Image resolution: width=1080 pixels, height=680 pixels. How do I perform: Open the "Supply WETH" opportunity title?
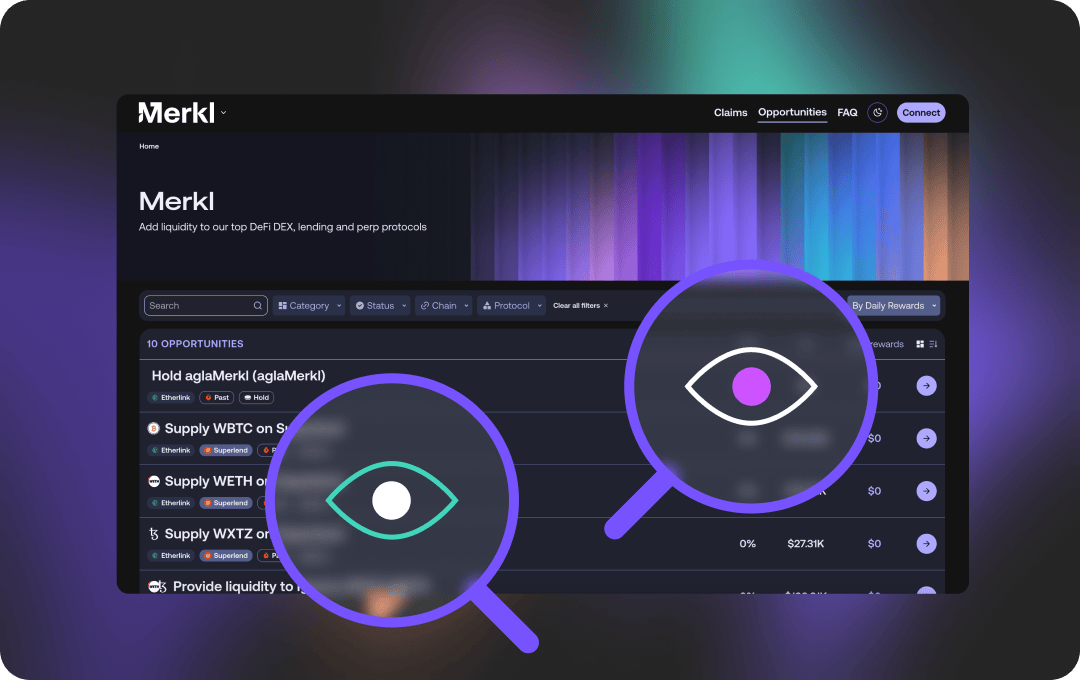pos(216,481)
